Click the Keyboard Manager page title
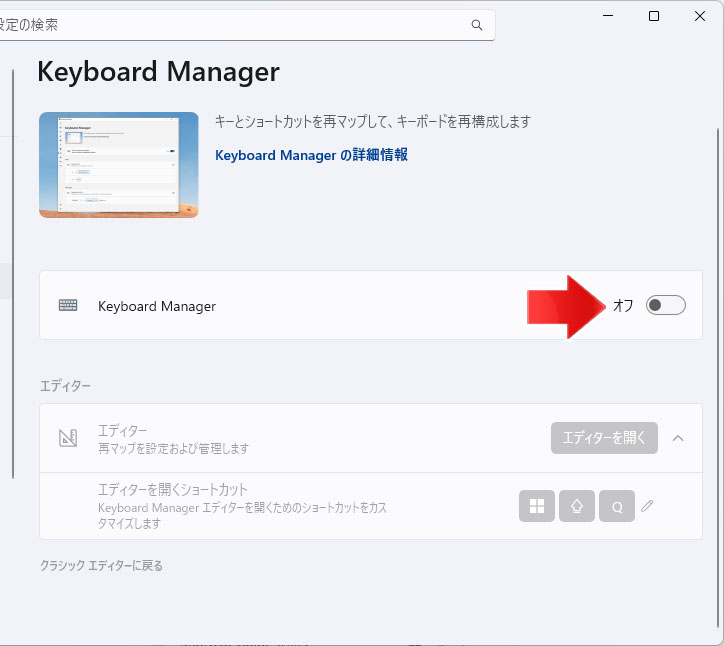Image resolution: width=724 pixels, height=646 pixels. pyautogui.click(x=158, y=72)
